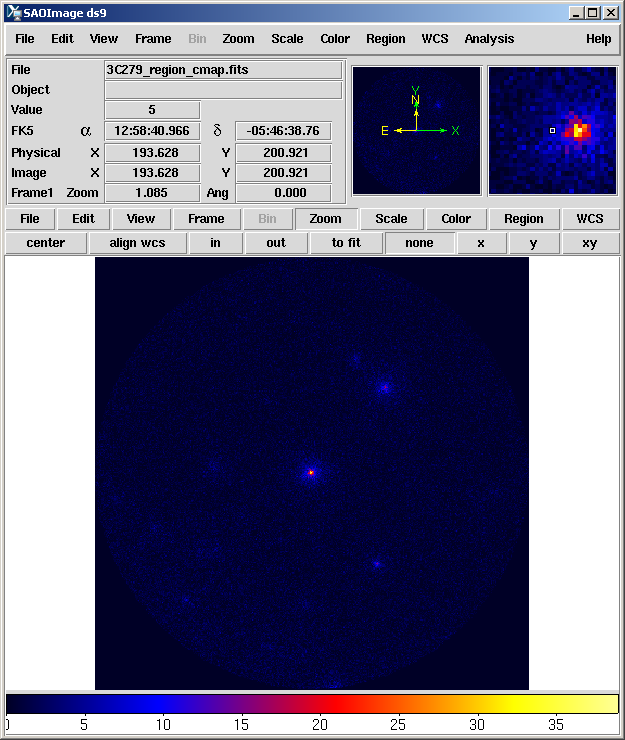Open the File menu in menu bar
The image size is (625, 740).
25,39
